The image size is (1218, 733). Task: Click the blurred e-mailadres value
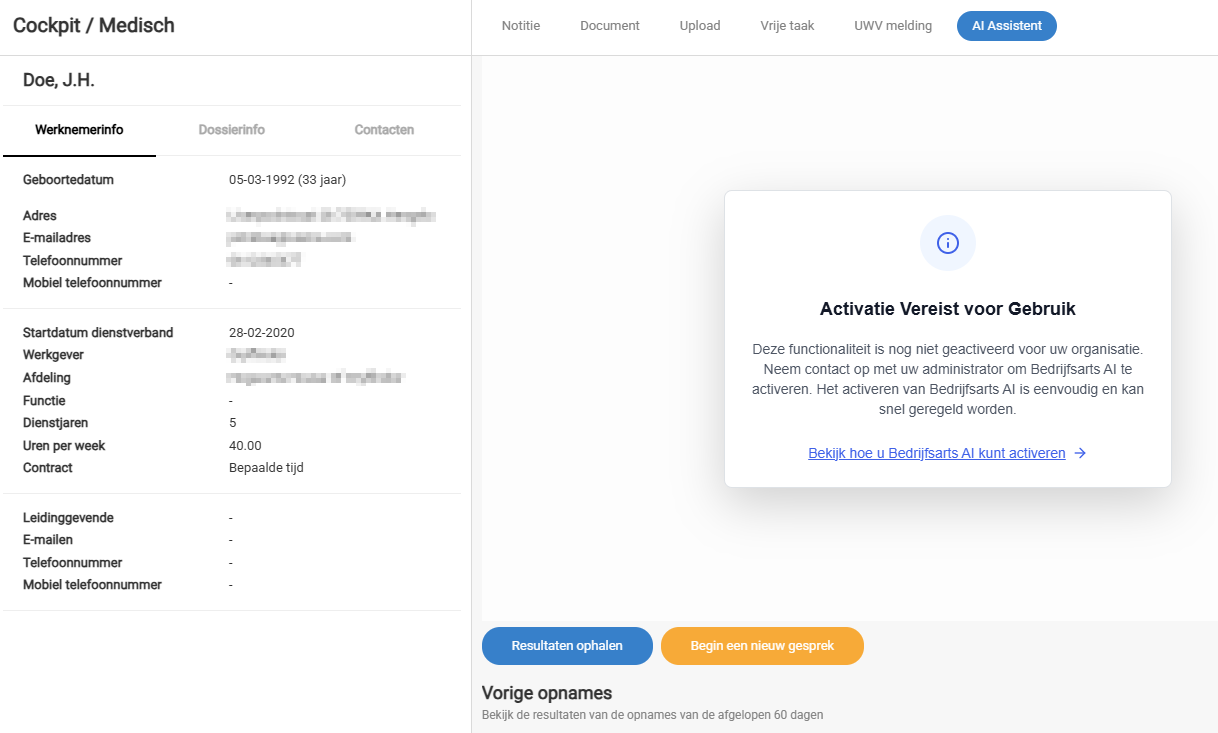[291, 238]
